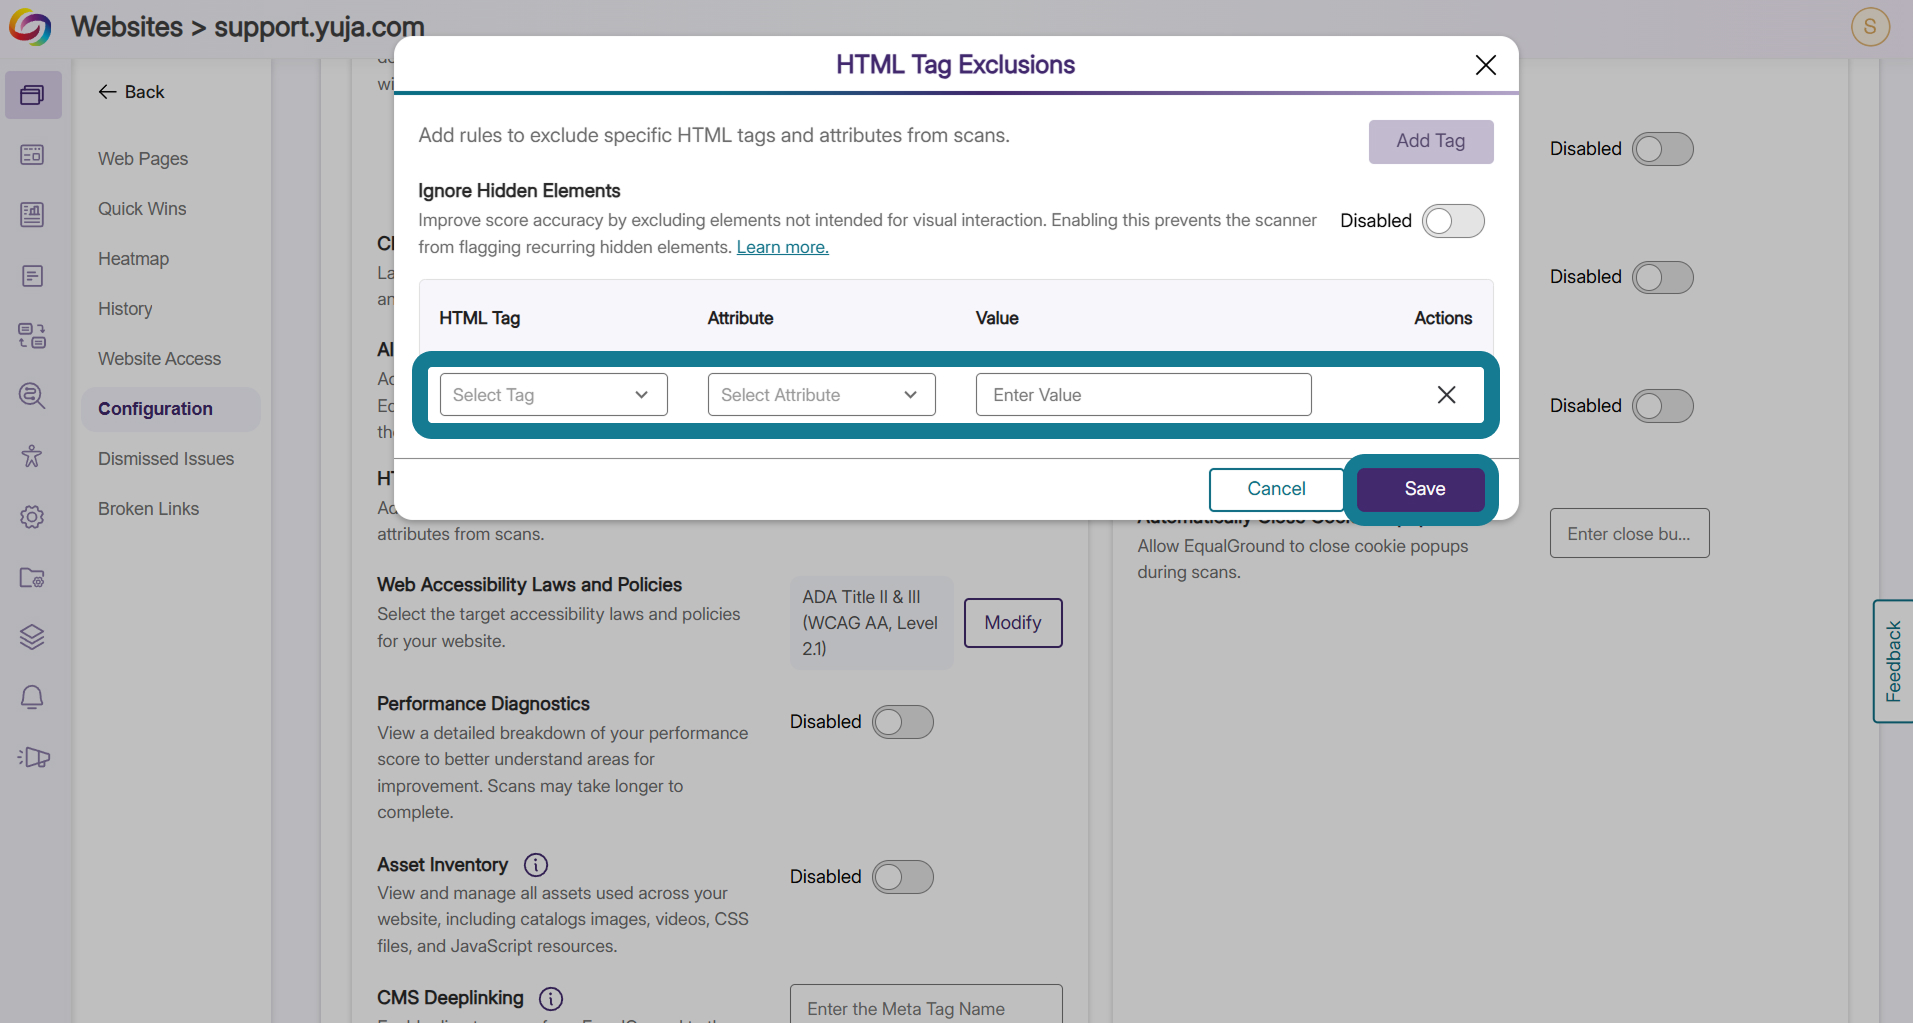Toggle the Ignore Hidden Elements switch
Image resolution: width=1913 pixels, height=1023 pixels.
pyautogui.click(x=1453, y=221)
